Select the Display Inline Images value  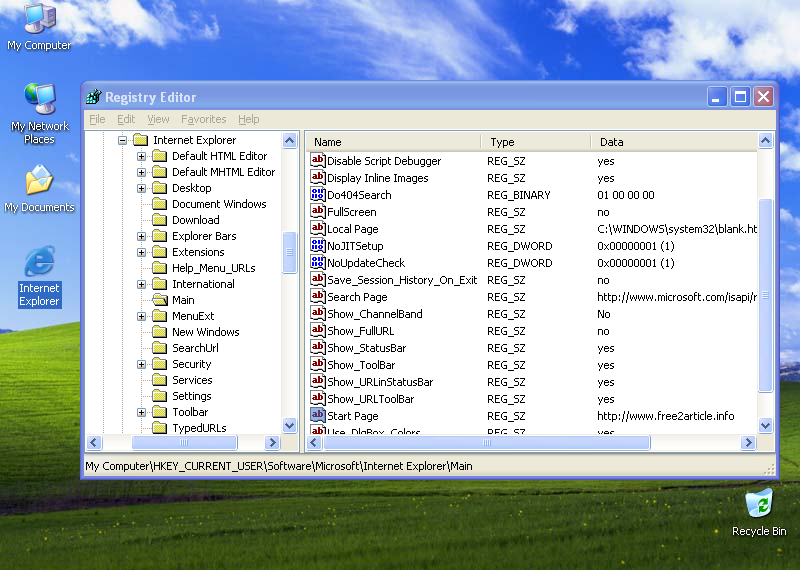pyautogui.click(x=378, y=178)
